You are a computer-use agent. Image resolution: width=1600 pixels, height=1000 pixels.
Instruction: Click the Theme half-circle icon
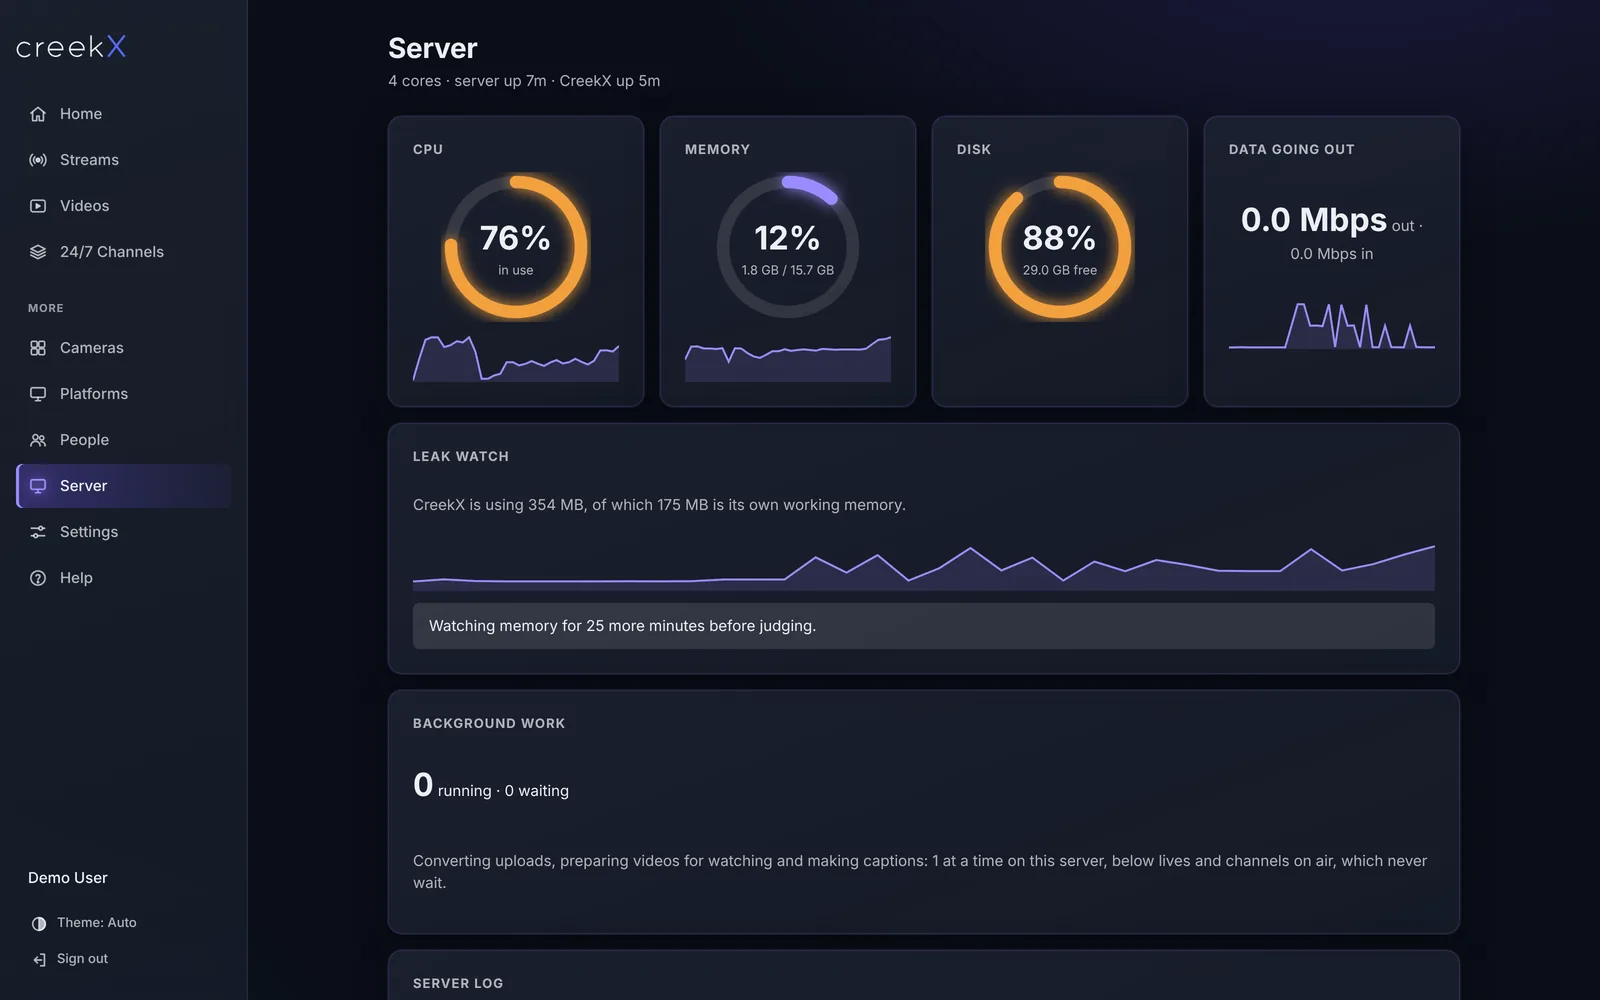click(39, 923)
